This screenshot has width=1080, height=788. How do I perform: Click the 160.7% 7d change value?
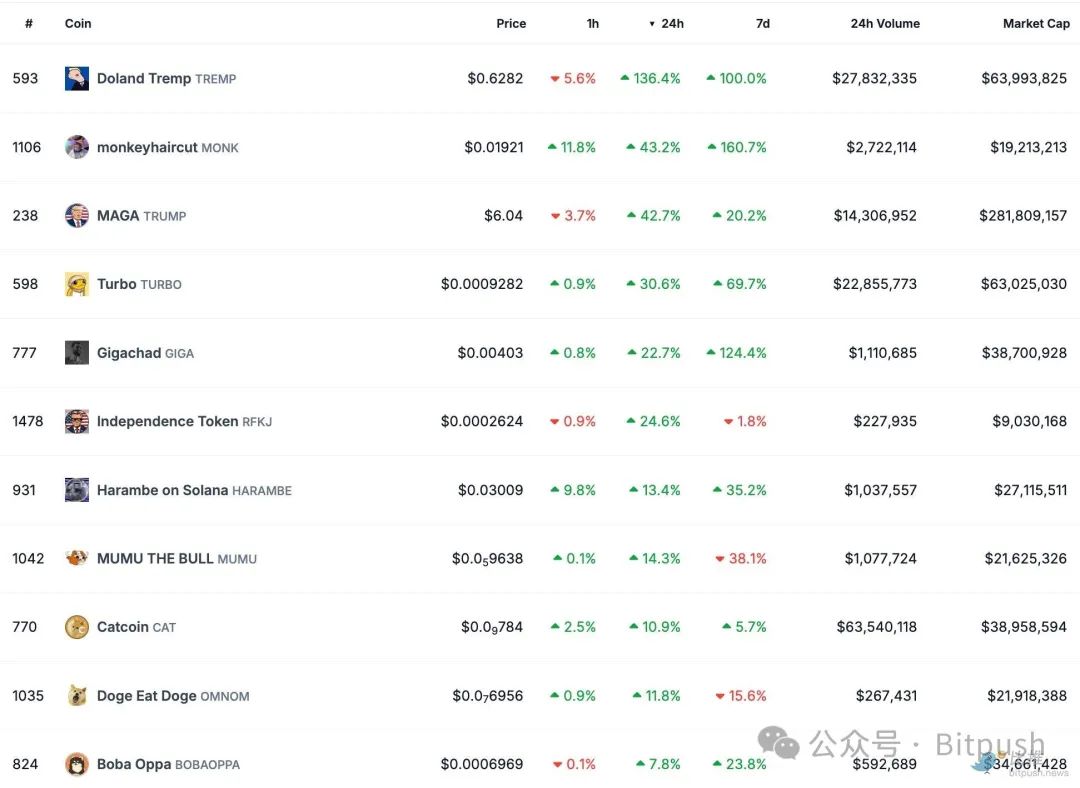[743, 147]
